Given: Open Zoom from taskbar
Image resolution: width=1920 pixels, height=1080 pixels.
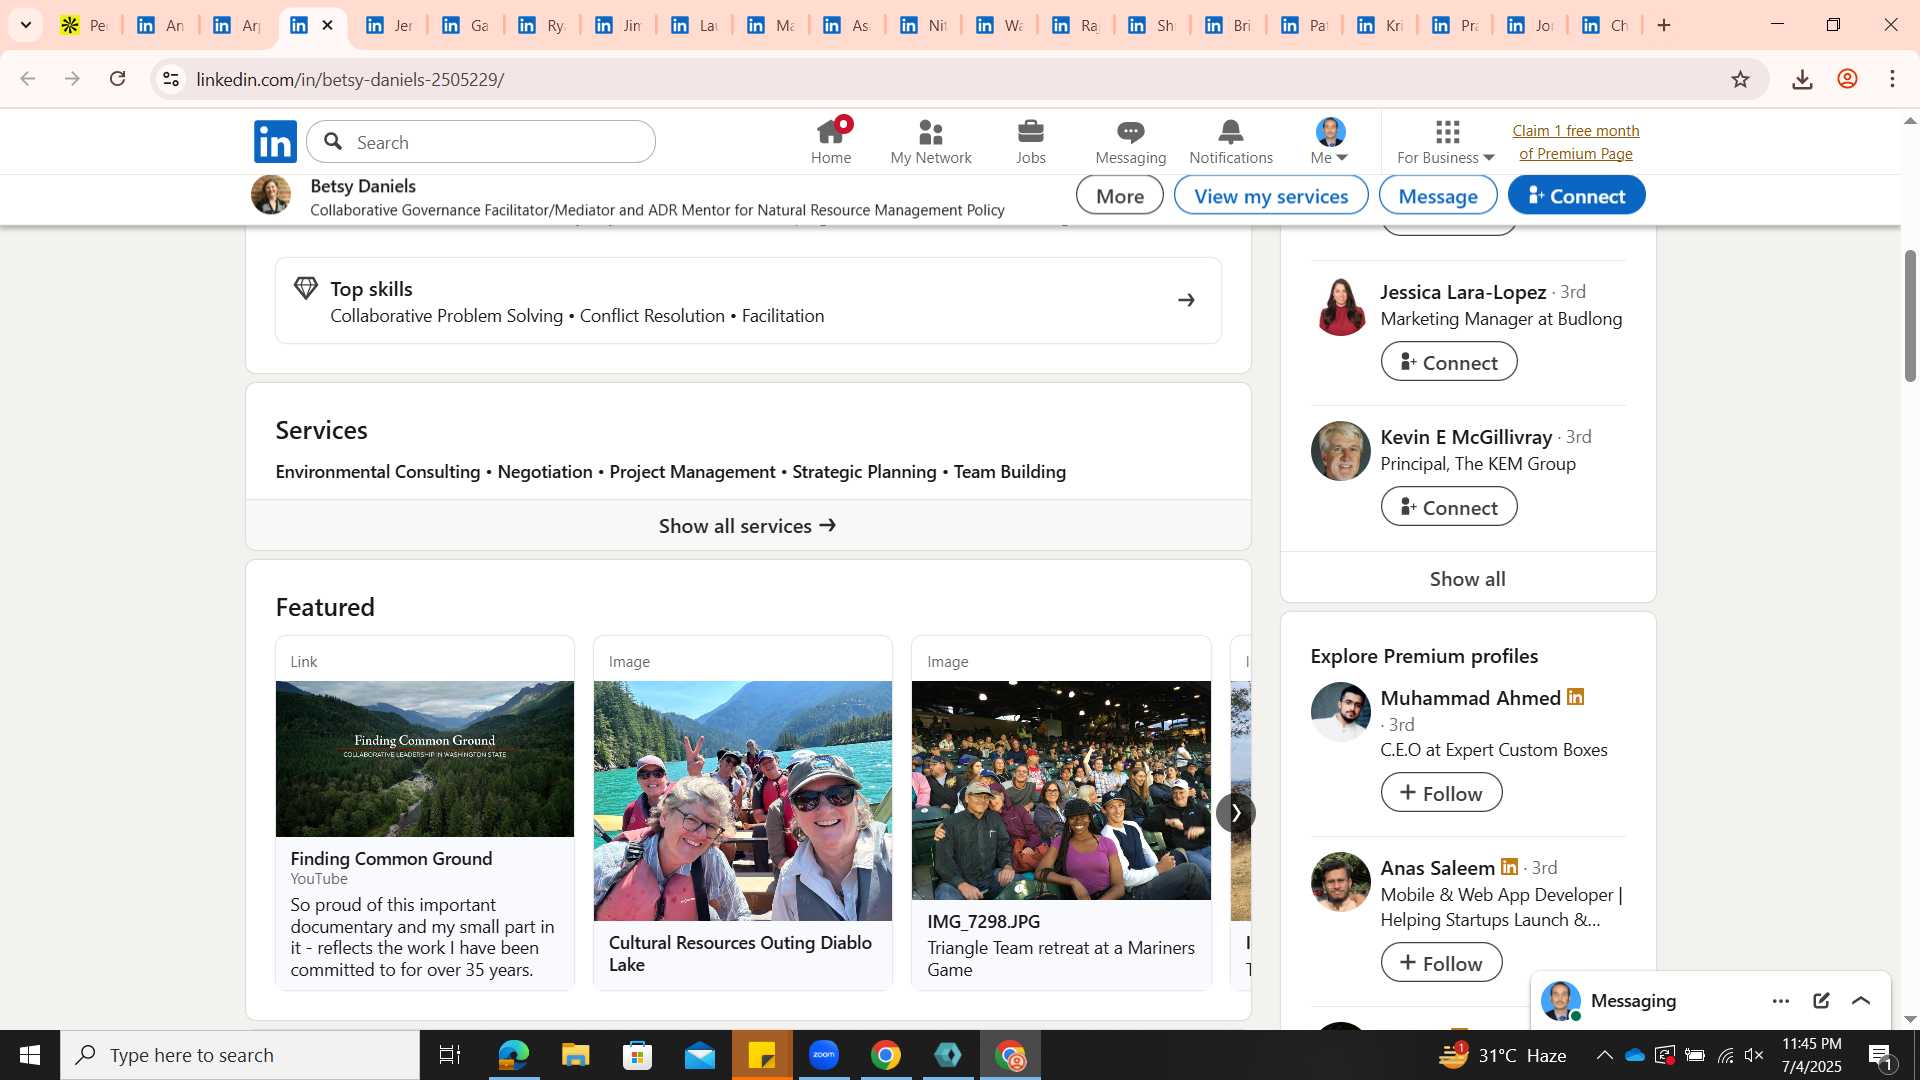Looking at the screenshot, I should pyautogui.click(x=824, y=1055).
